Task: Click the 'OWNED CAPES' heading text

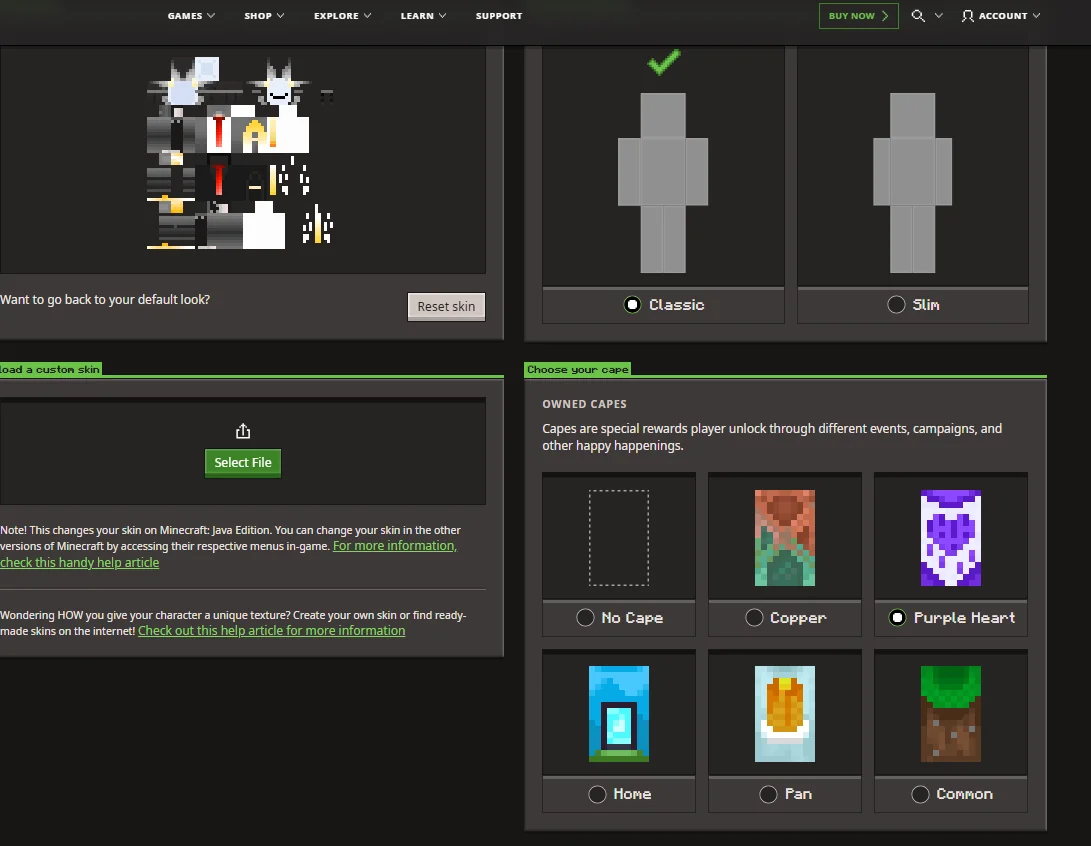Action: [x=584, y=404]
